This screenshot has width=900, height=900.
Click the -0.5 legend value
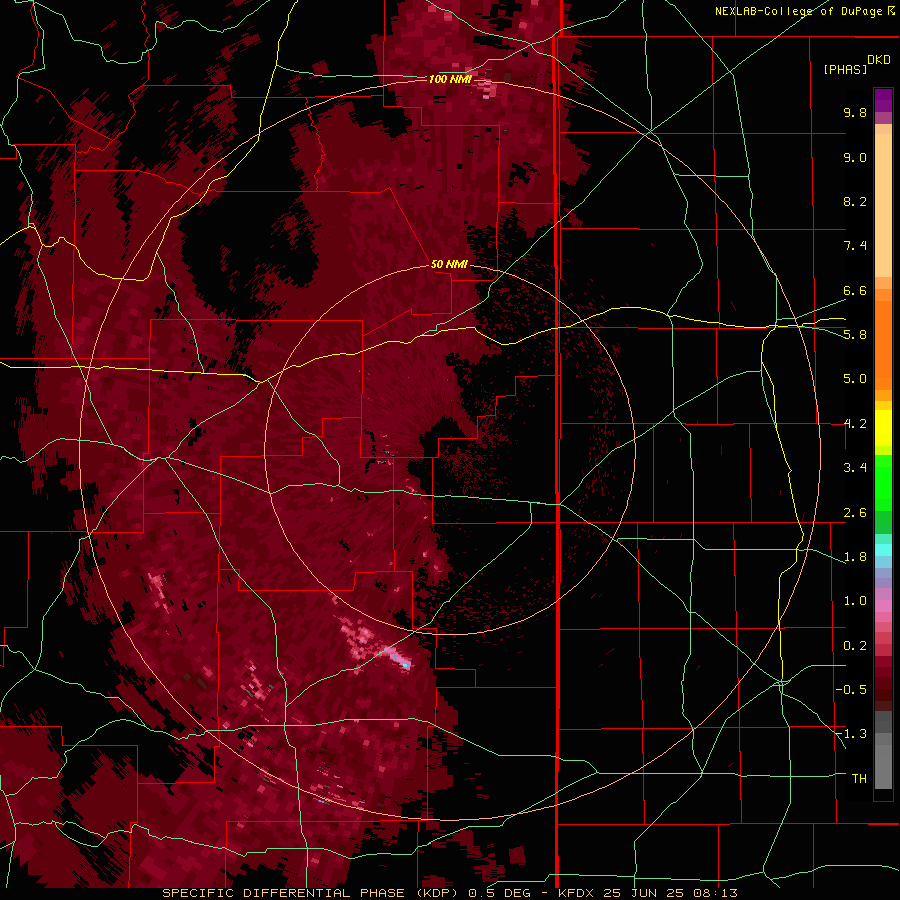pos(851,690)
